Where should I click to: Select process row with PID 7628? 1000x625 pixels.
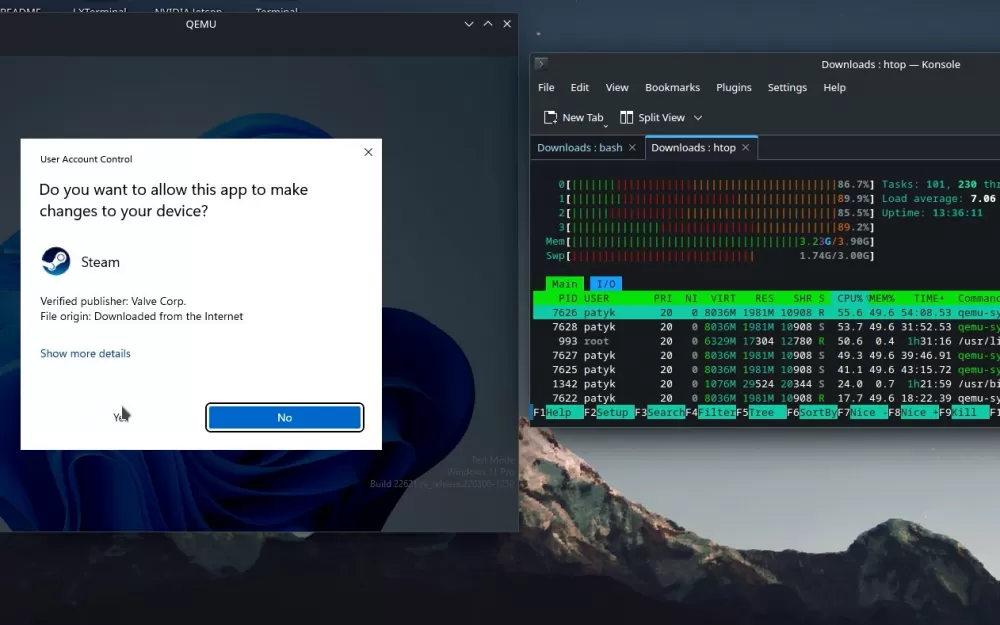[x=766, y=327]
